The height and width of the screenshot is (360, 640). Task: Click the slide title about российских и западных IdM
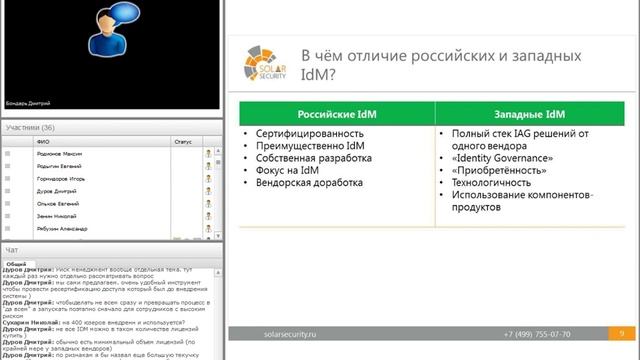(x=441, y=64)
